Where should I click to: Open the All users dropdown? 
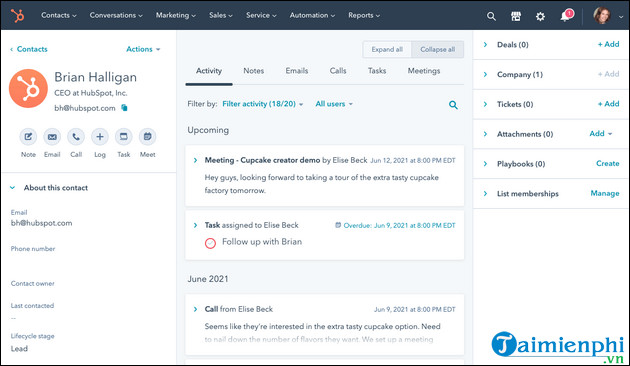pos(334,104)
